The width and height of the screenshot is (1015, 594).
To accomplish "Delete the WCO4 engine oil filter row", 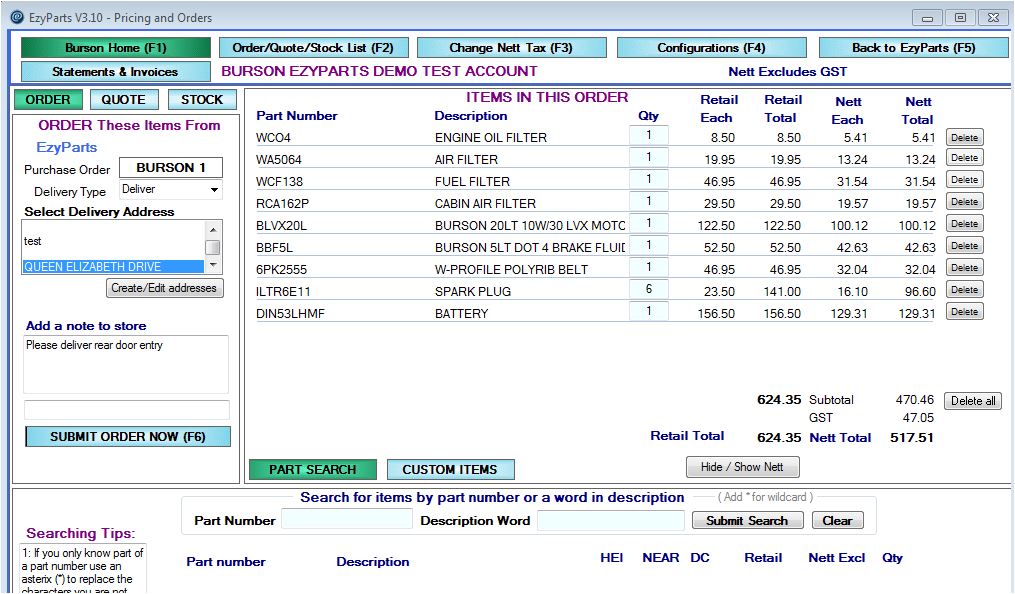I will [x=965, y=138].
